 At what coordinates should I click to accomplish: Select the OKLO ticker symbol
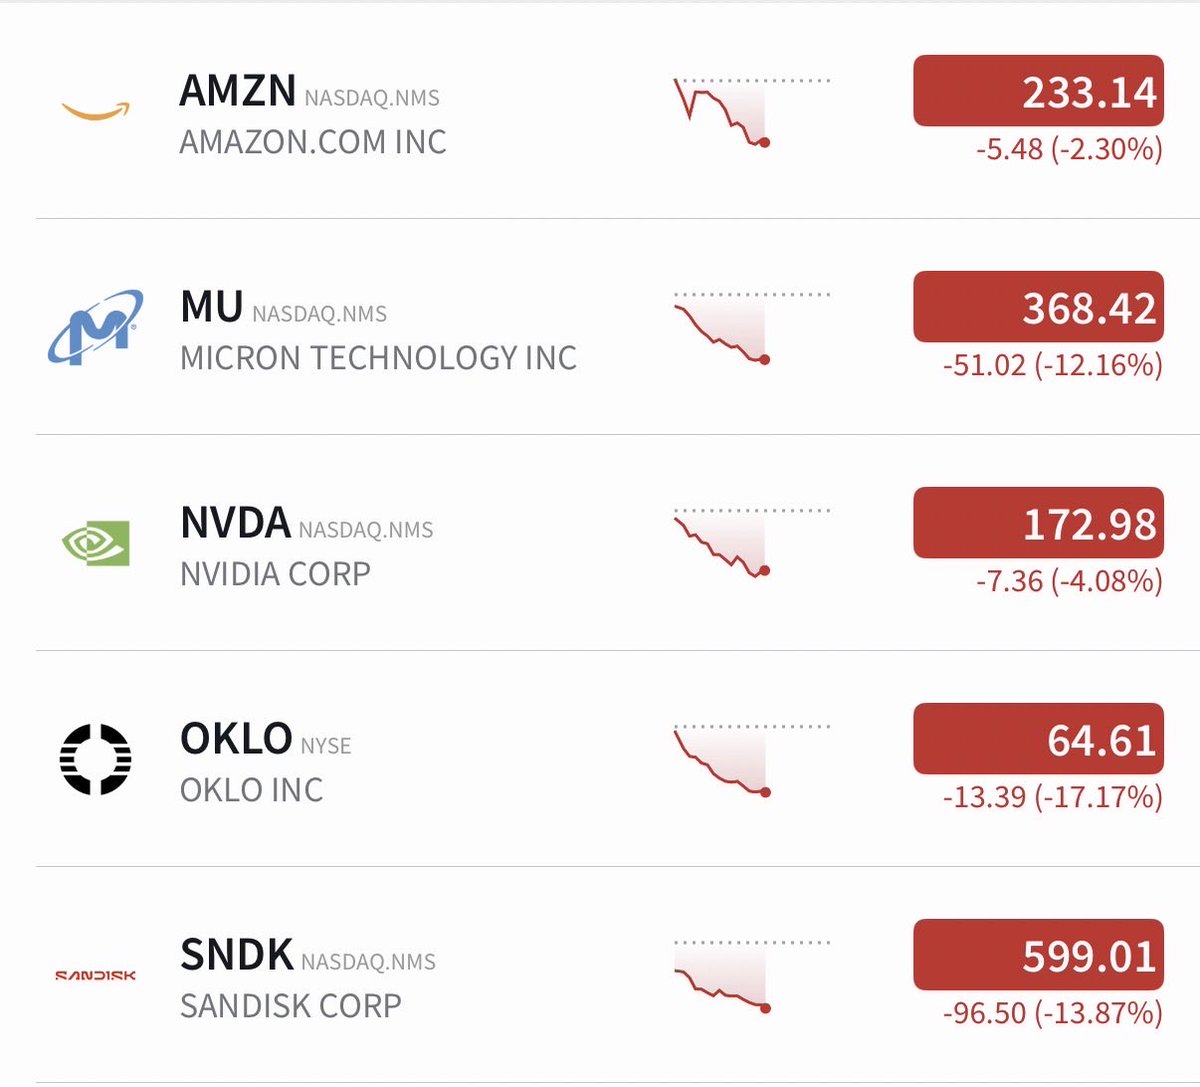[x=236, y=740]
